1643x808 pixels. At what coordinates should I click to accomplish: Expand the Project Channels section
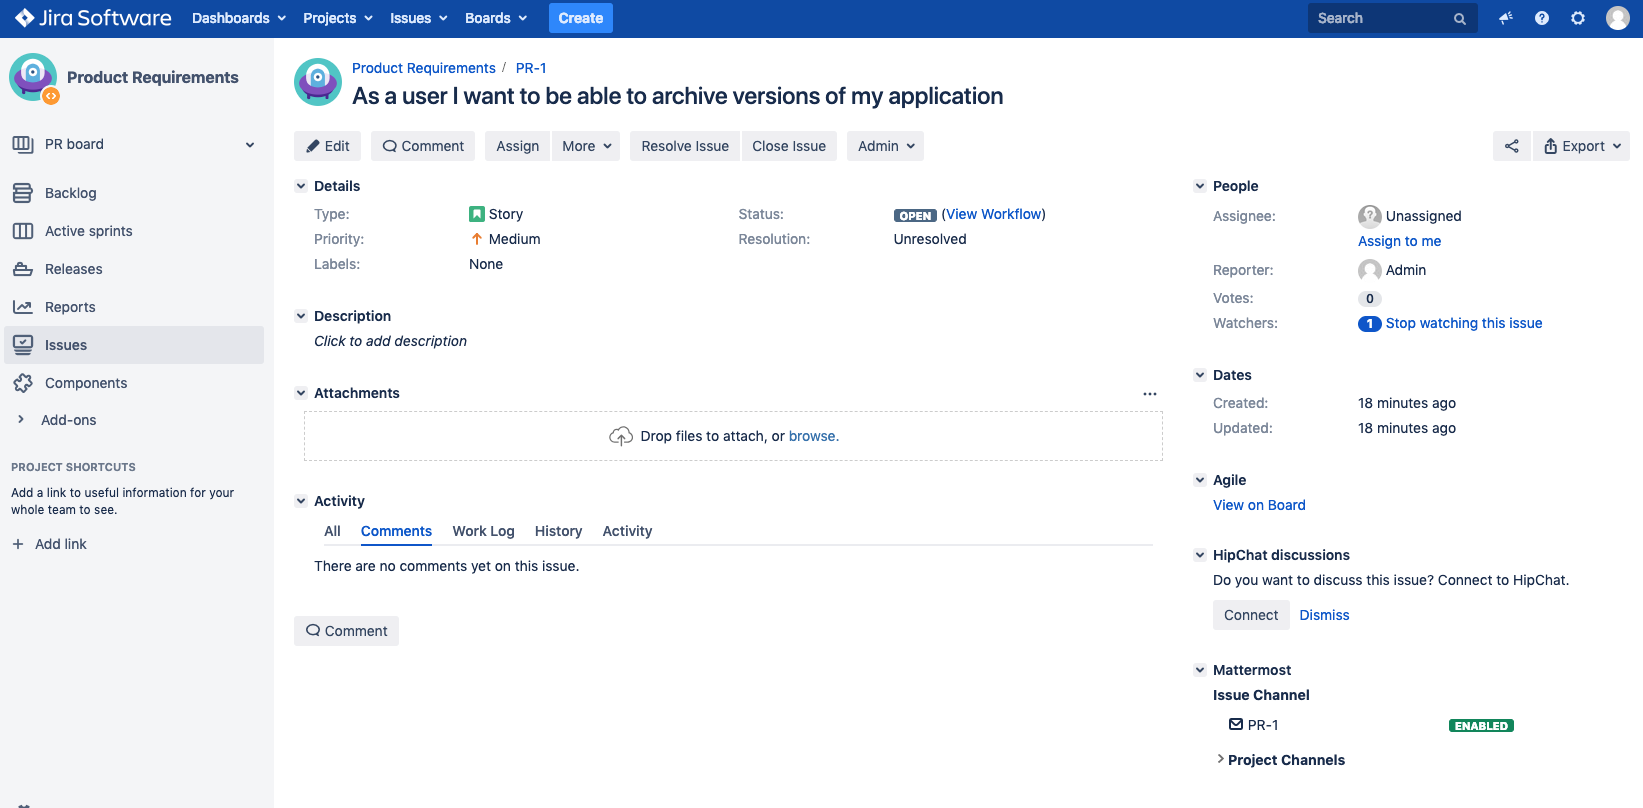[x=1221, y=760]
